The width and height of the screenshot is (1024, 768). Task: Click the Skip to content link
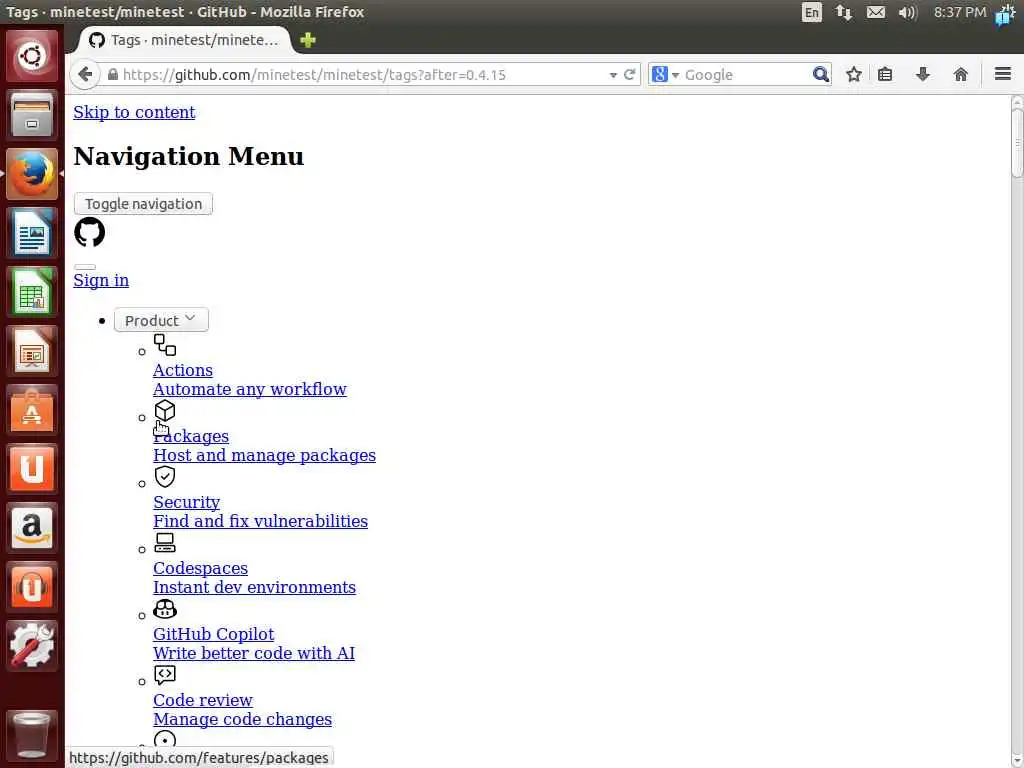coord(134,112)
